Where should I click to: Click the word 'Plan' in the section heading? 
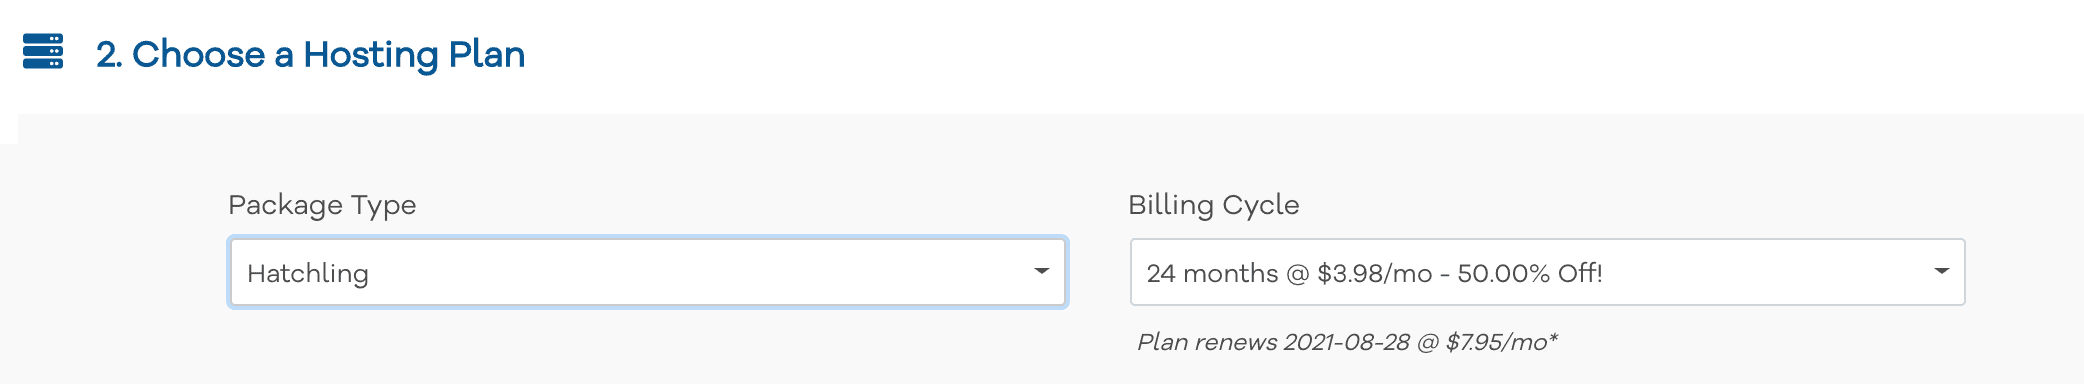point(486,54)
